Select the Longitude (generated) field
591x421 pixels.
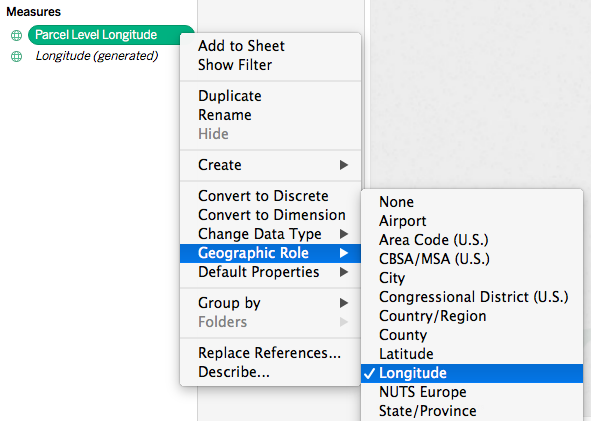(96, 56)
